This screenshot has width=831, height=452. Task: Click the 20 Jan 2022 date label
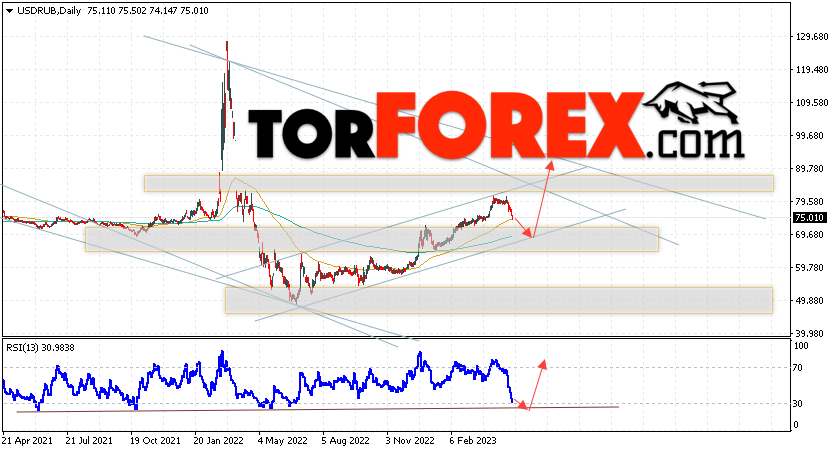click(x=219, y=440)
